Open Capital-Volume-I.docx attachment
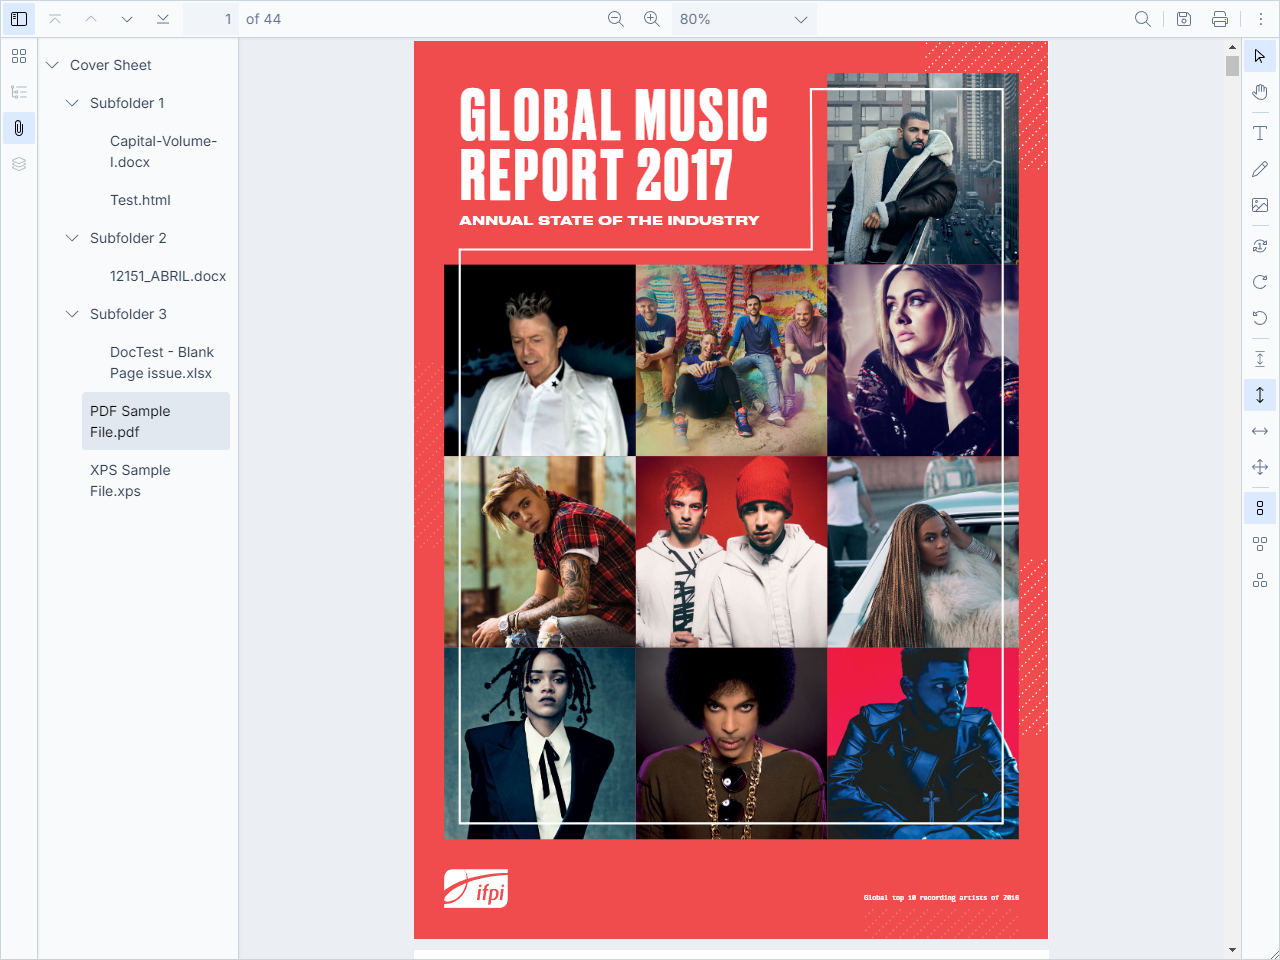This screenshot has width=1280, height=960. pos(163,152)
